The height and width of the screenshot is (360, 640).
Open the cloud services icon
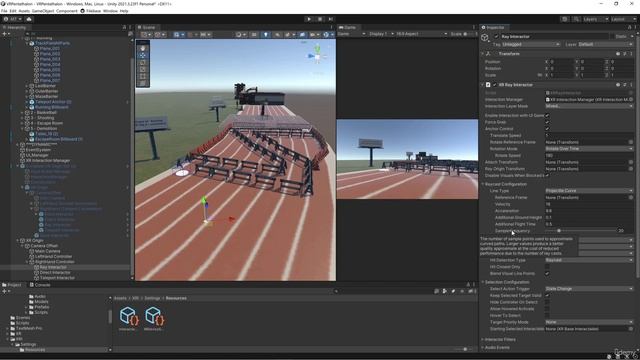coord(29,19)
